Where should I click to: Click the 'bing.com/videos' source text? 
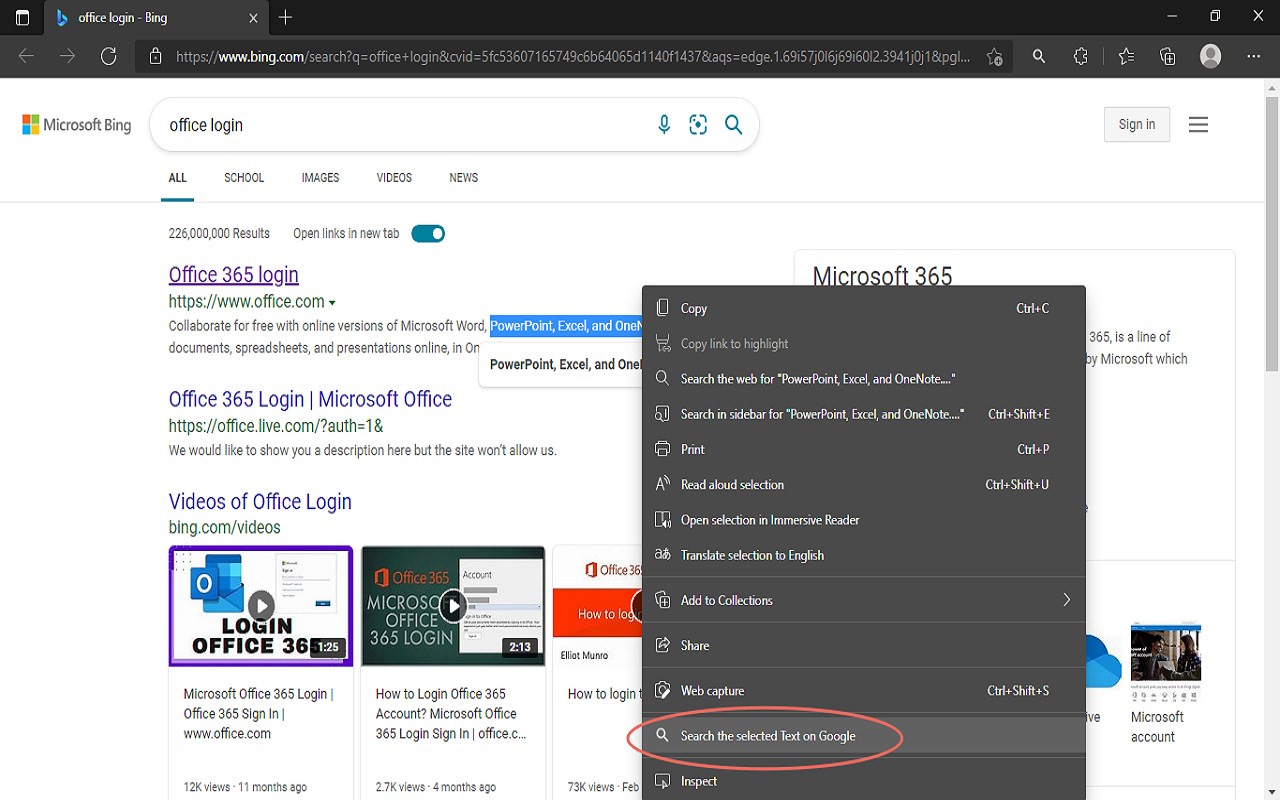[x=224, y=528]
